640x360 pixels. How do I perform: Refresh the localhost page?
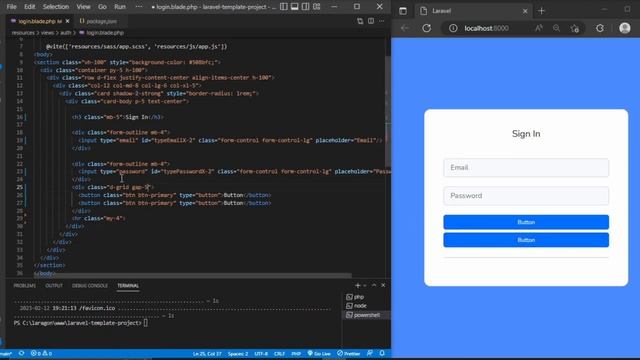427,28
